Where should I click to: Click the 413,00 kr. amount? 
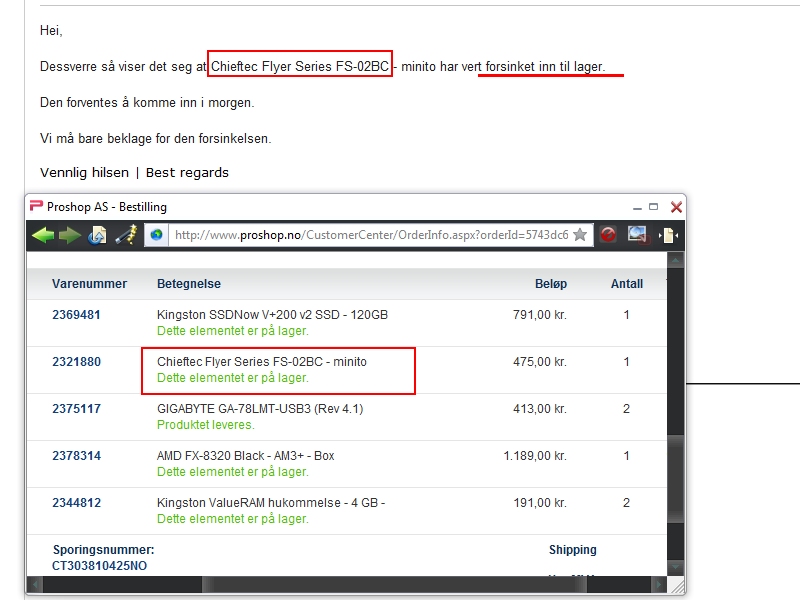(x=540, y=409)
